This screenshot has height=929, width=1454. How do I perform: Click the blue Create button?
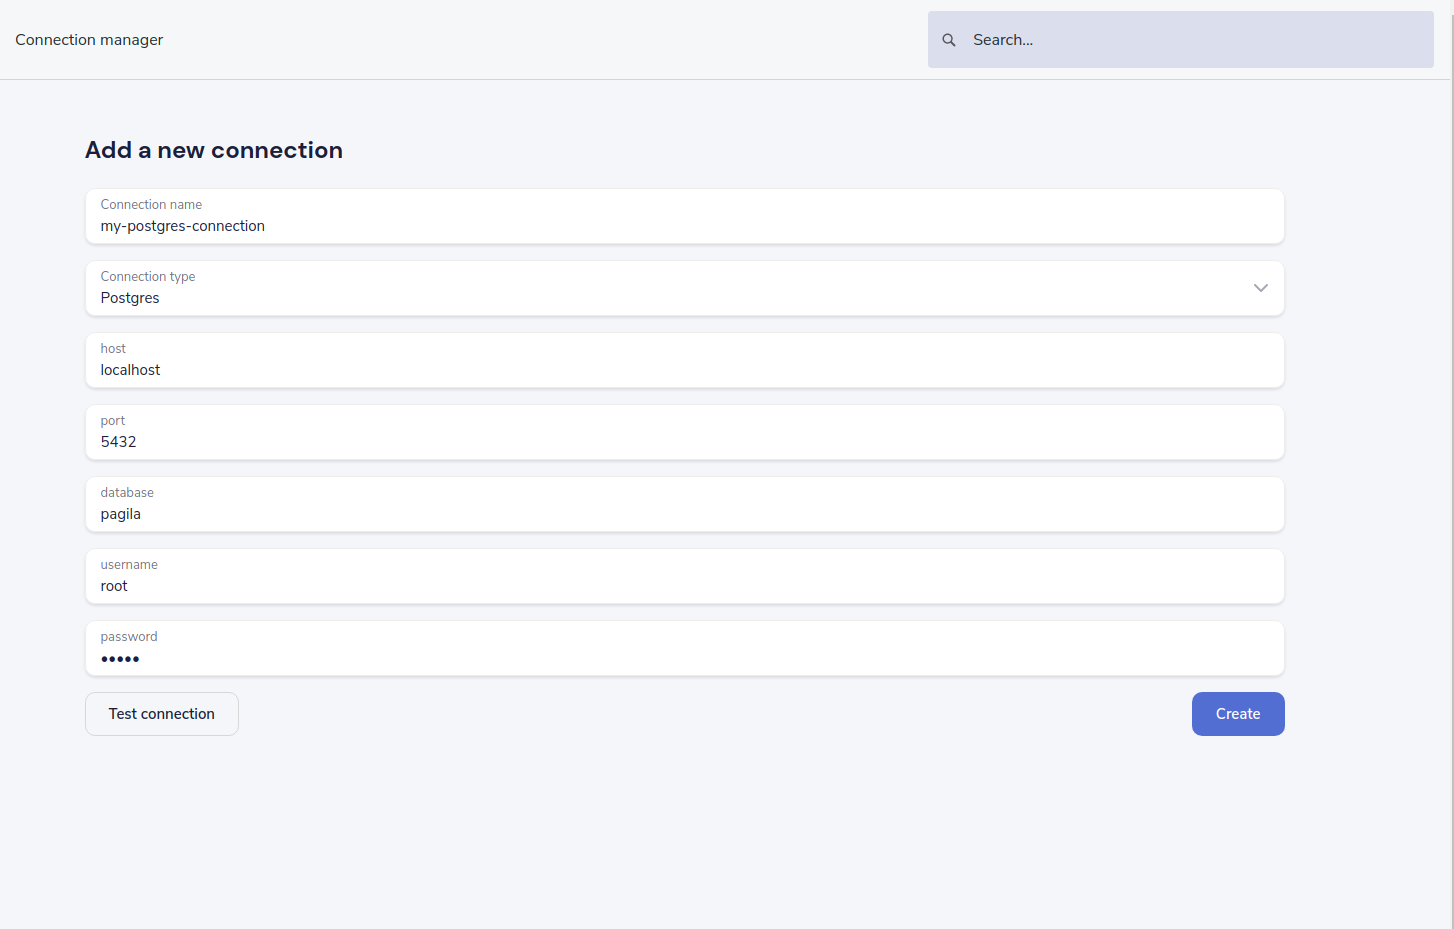(x=1238, y=714)
